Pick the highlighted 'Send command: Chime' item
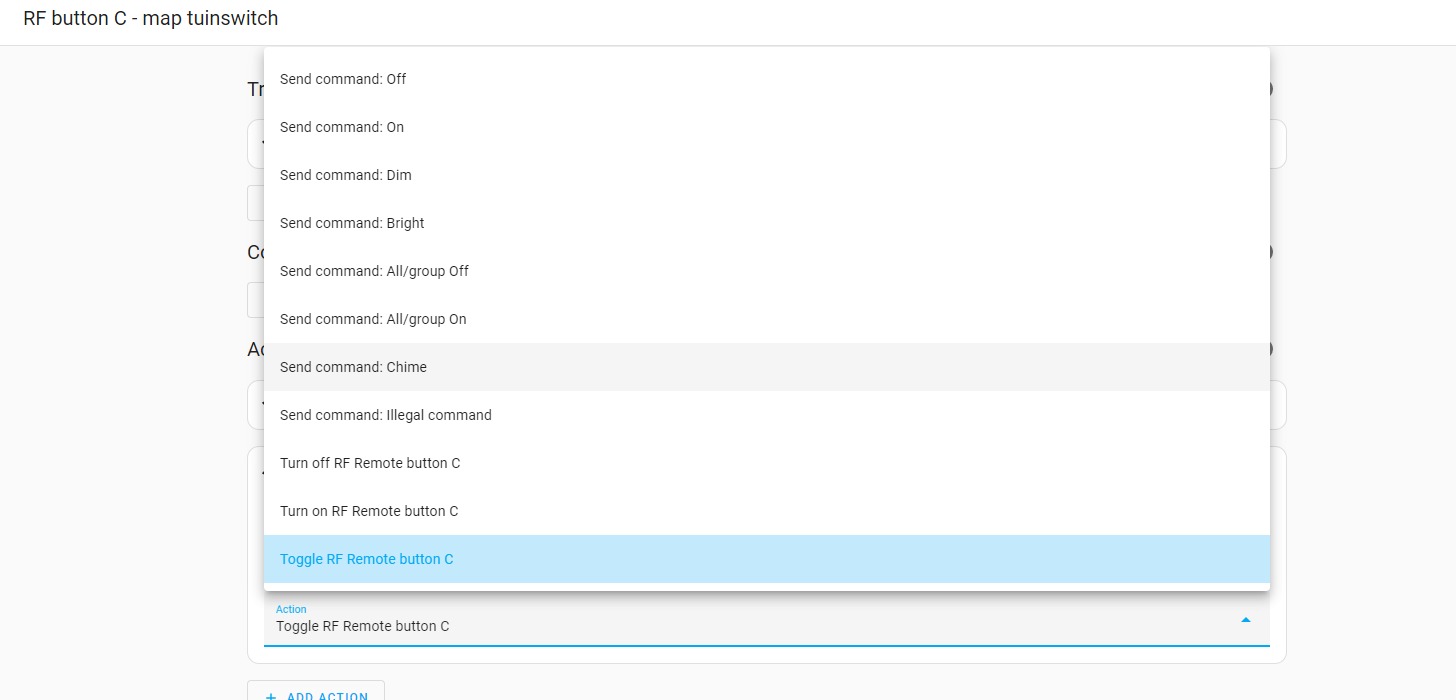This screenshot has width=1456, height=700. pyautogui.click(x=353, y=367)
